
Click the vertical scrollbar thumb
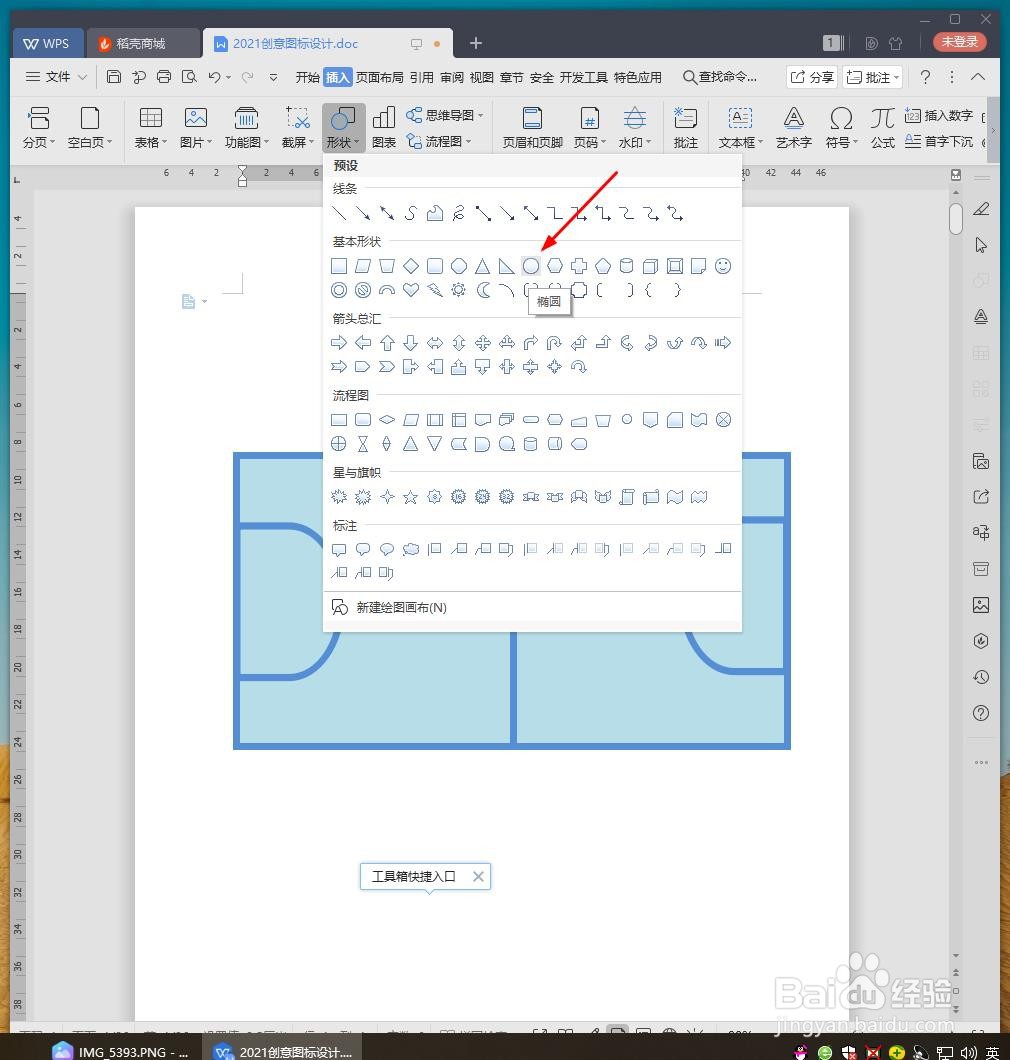[956, 218]
